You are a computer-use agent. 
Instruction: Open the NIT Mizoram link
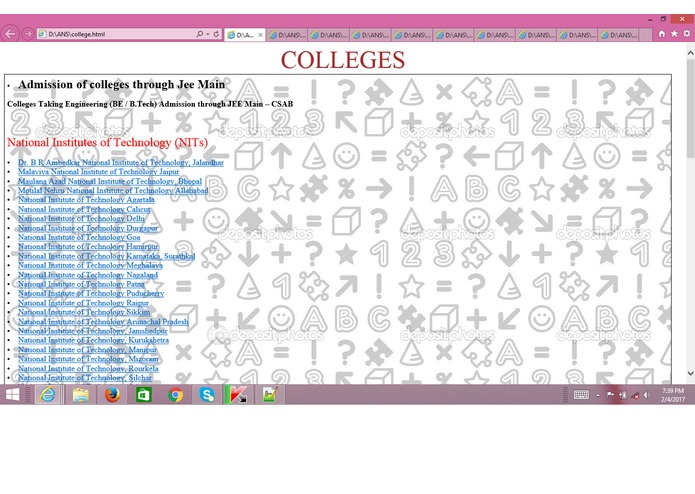point(88,359)
